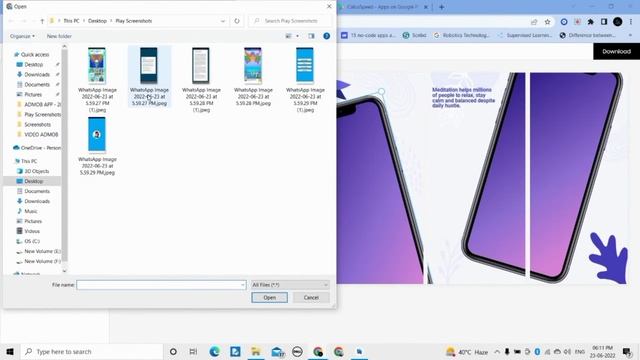Bookmark this page with star icon
640x360 pixels.
click(x=547, y=22)
